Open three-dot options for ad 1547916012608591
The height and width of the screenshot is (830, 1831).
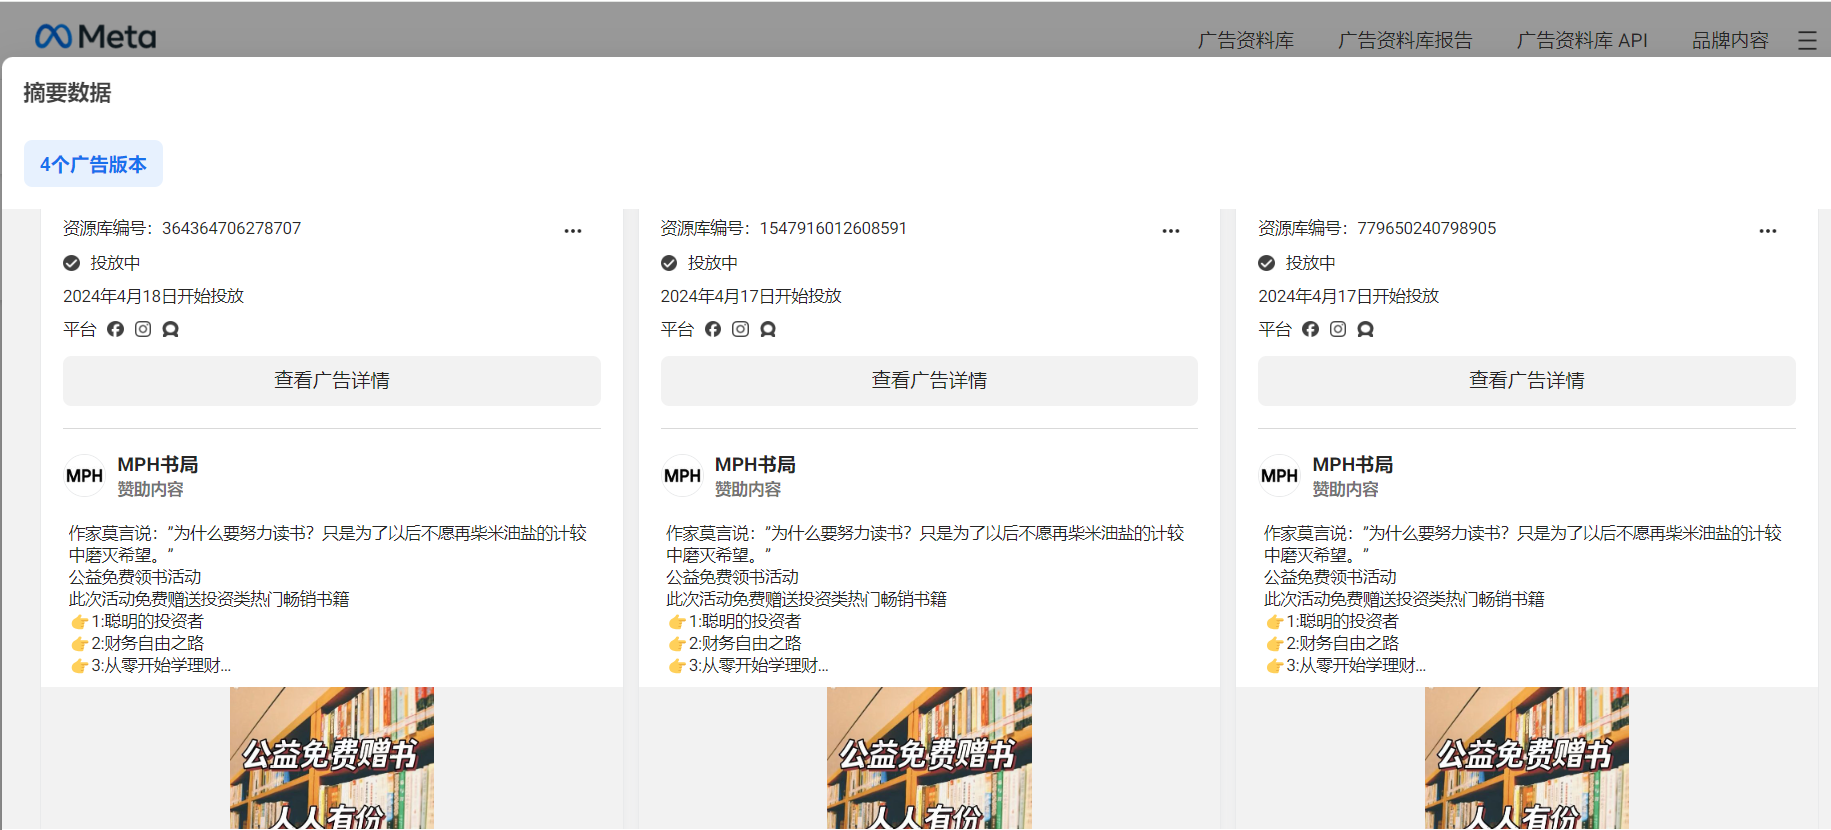coord(1170,231)
